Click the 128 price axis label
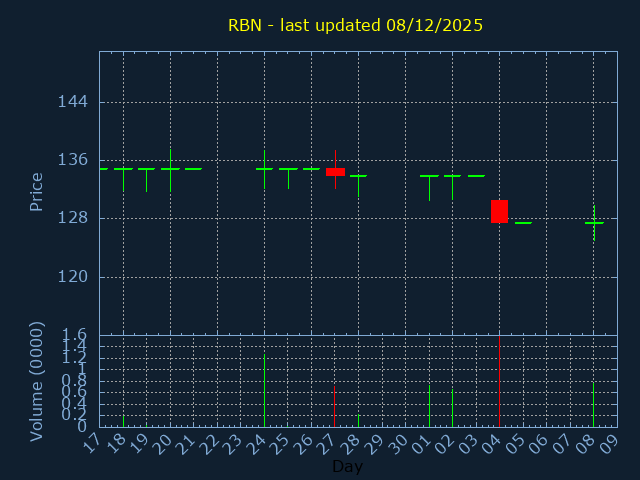 coord(72,218)
